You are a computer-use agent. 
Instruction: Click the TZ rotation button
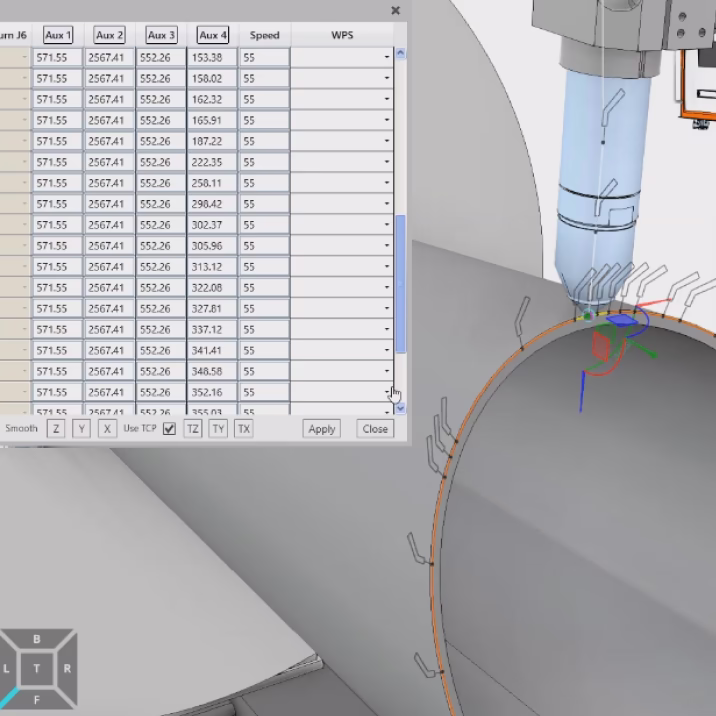[193, 429]
